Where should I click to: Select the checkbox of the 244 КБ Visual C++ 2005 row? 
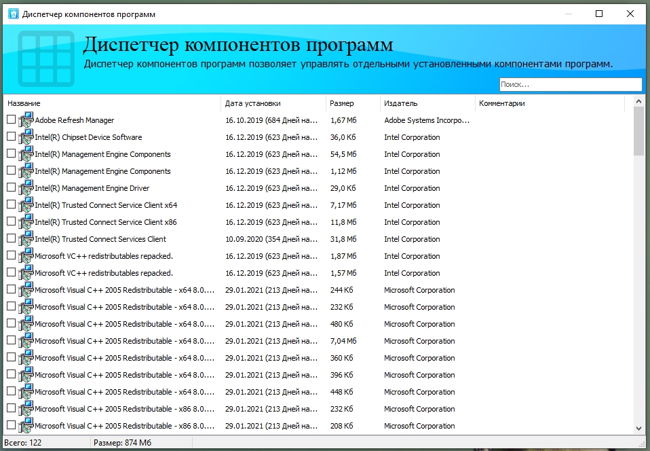point(11,290)
